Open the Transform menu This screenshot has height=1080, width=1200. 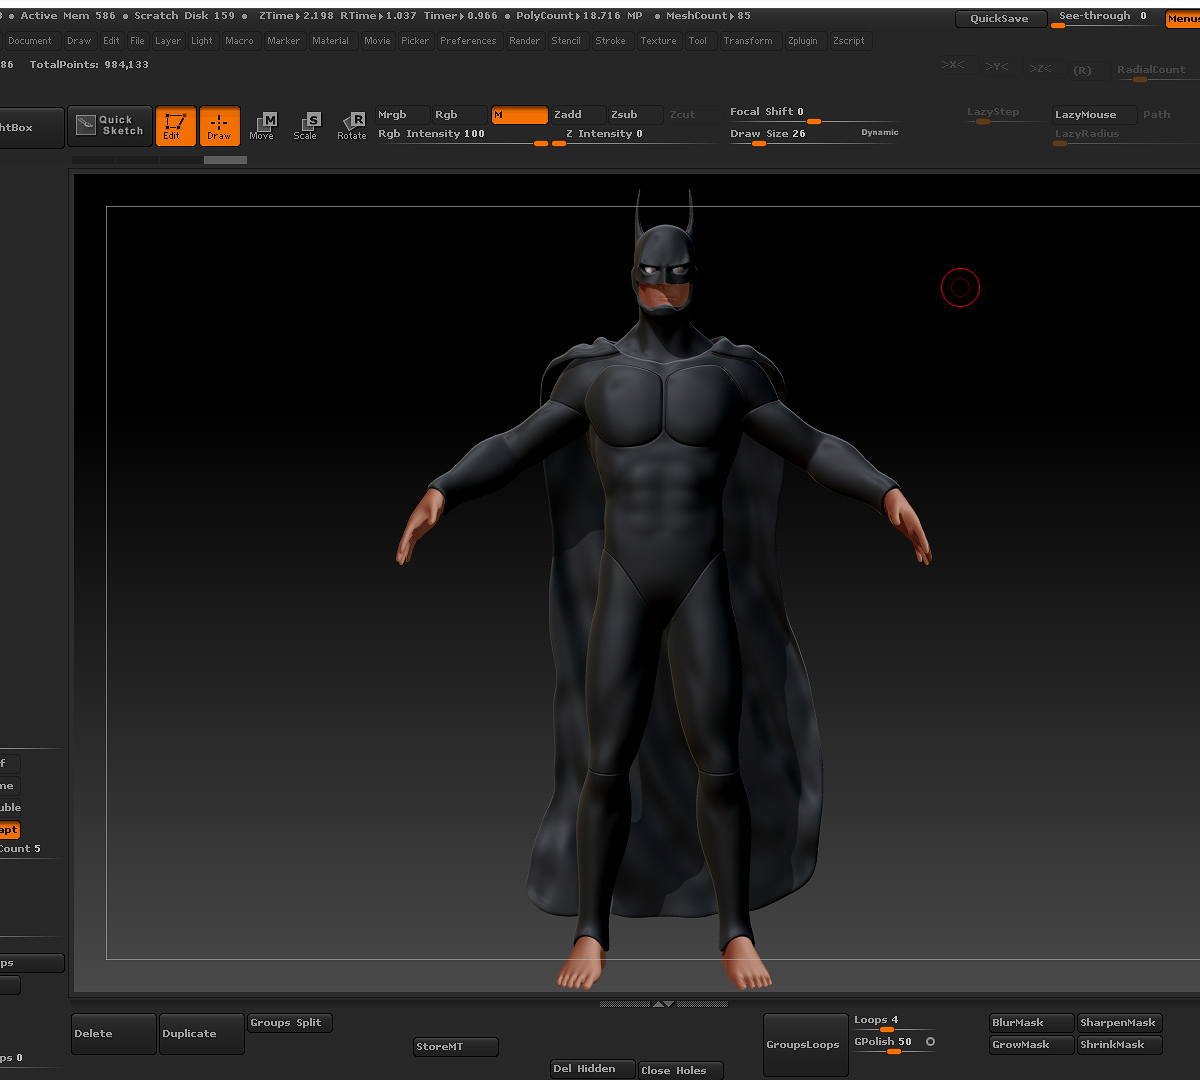(748, 41)
